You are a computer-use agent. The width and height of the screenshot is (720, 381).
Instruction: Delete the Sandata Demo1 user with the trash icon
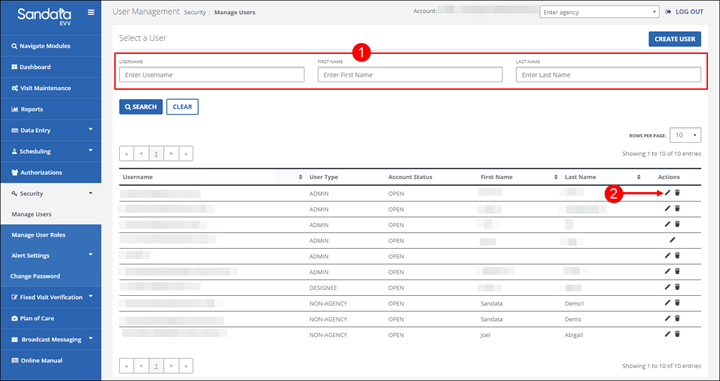677,303
